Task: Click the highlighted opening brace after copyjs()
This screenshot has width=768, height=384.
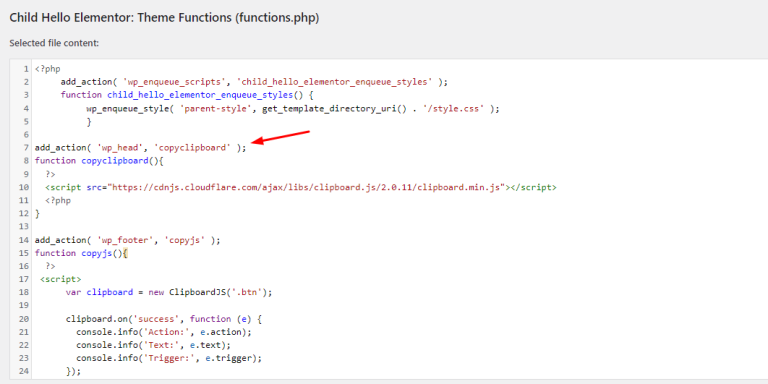Action: point(125,253)
